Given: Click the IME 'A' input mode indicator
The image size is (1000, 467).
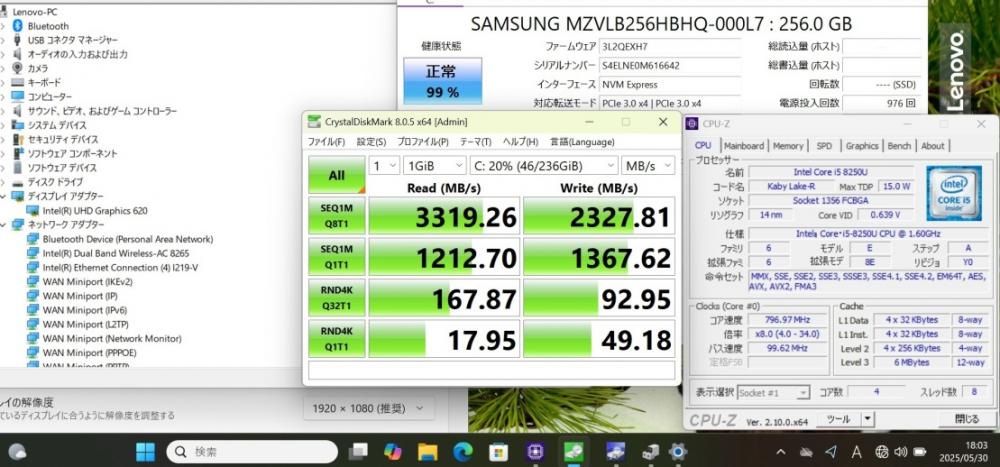Looking at the screenshot, I should tap(857, 452).
